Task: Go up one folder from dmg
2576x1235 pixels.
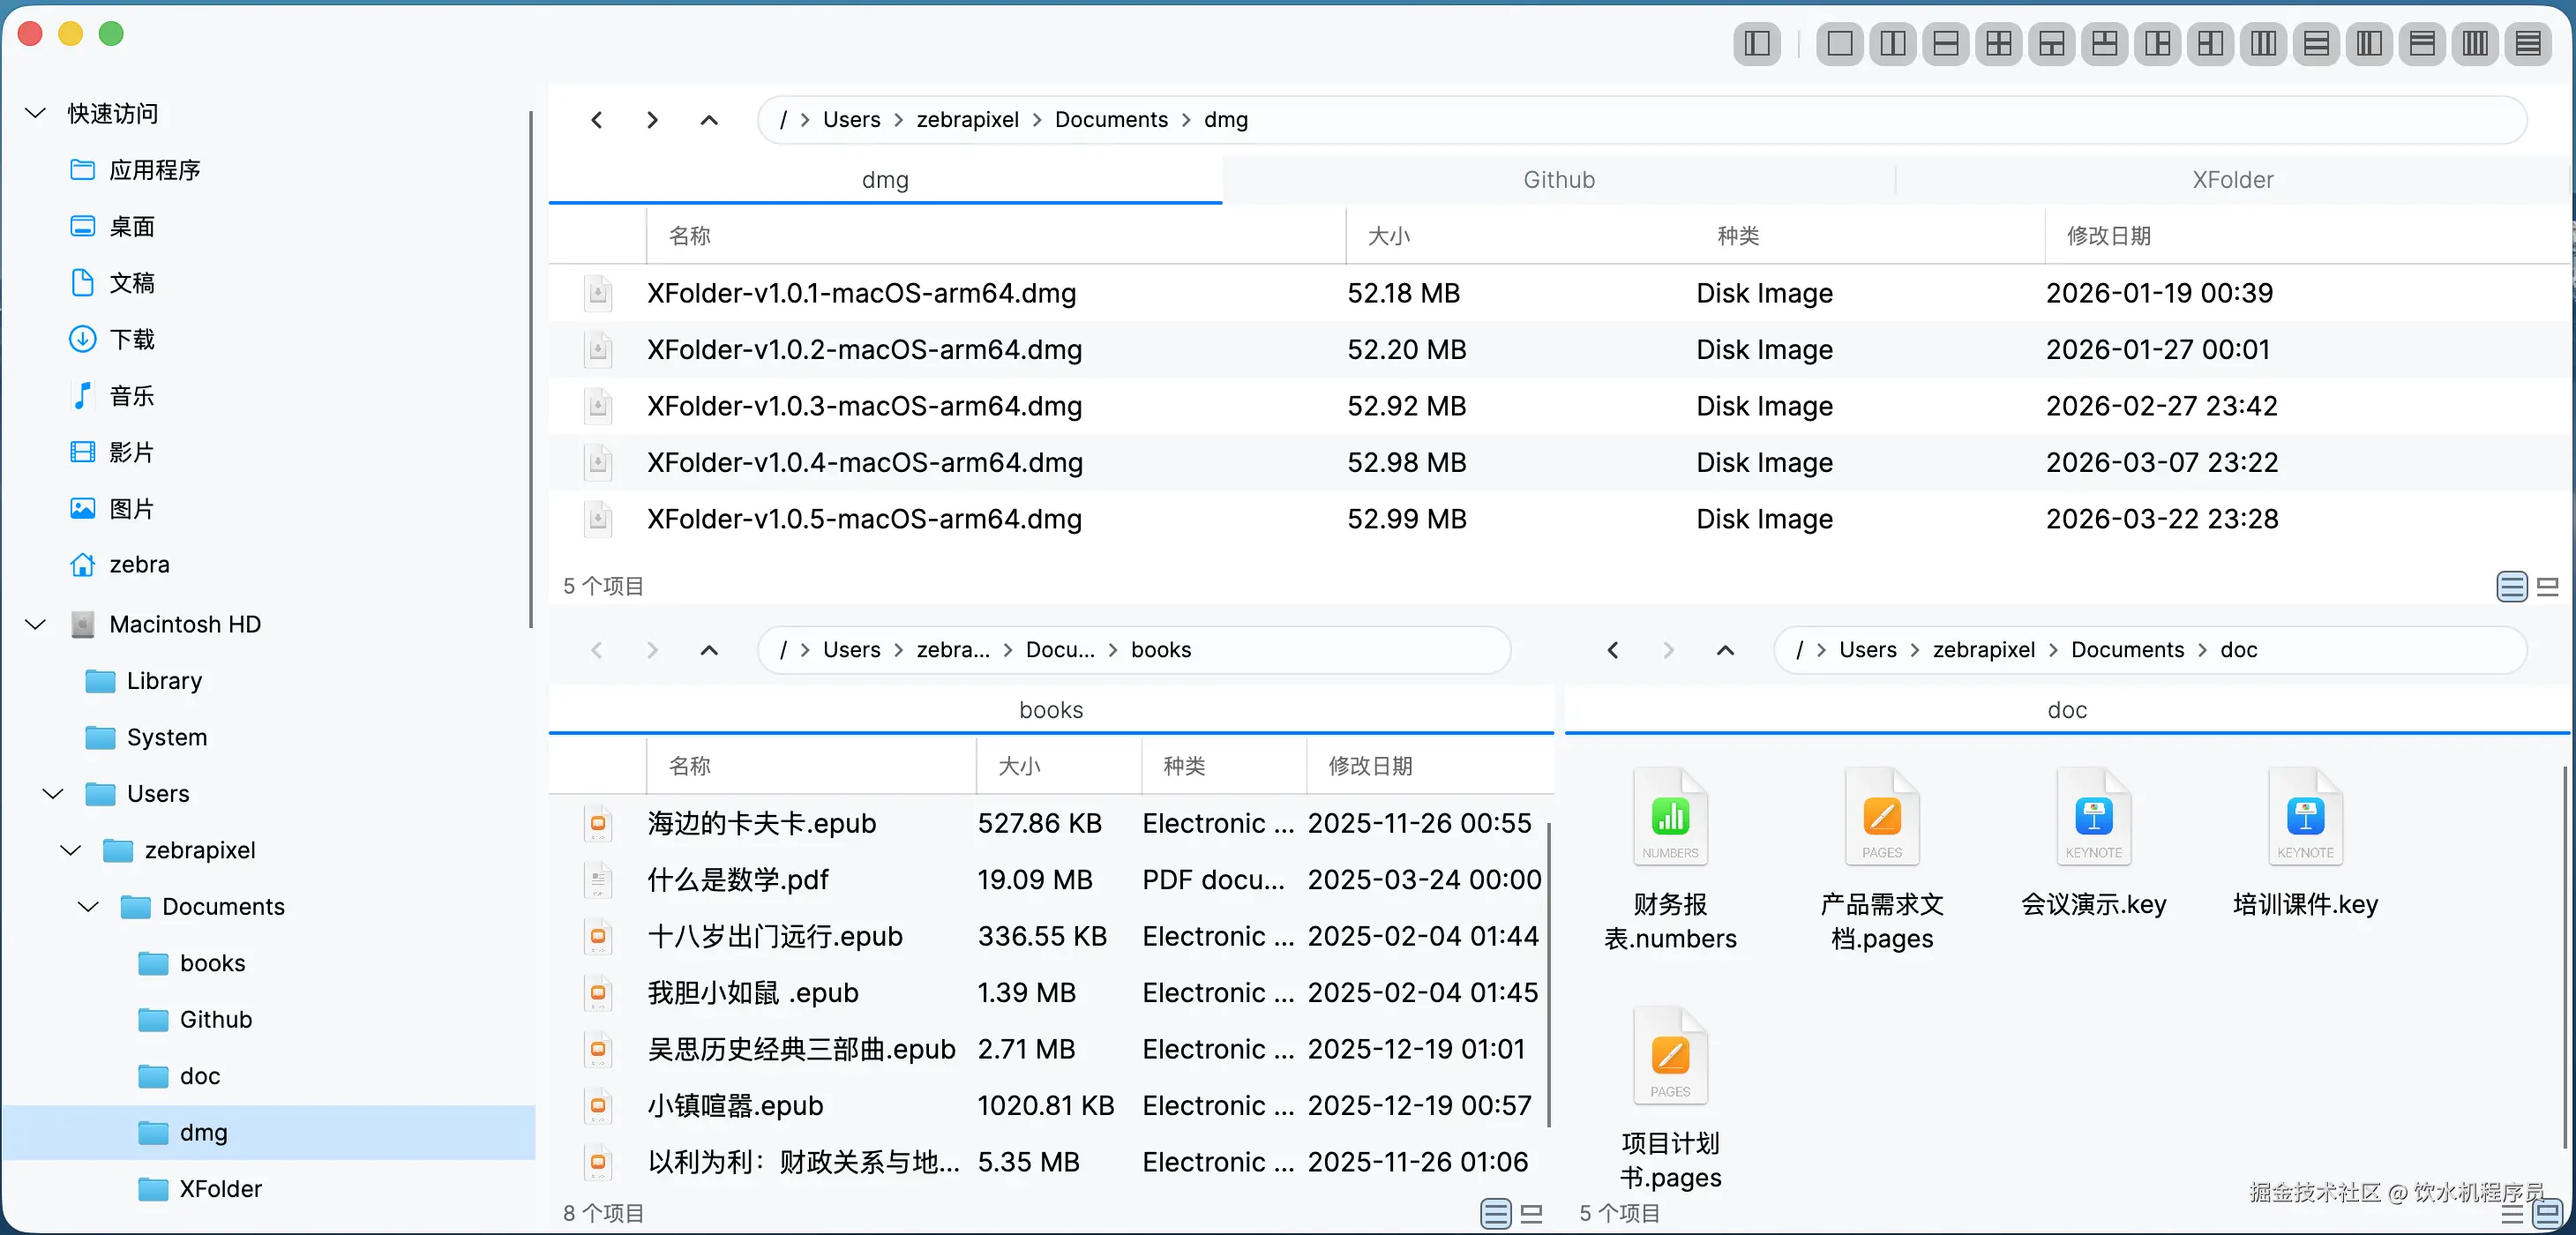Action: 709,120
